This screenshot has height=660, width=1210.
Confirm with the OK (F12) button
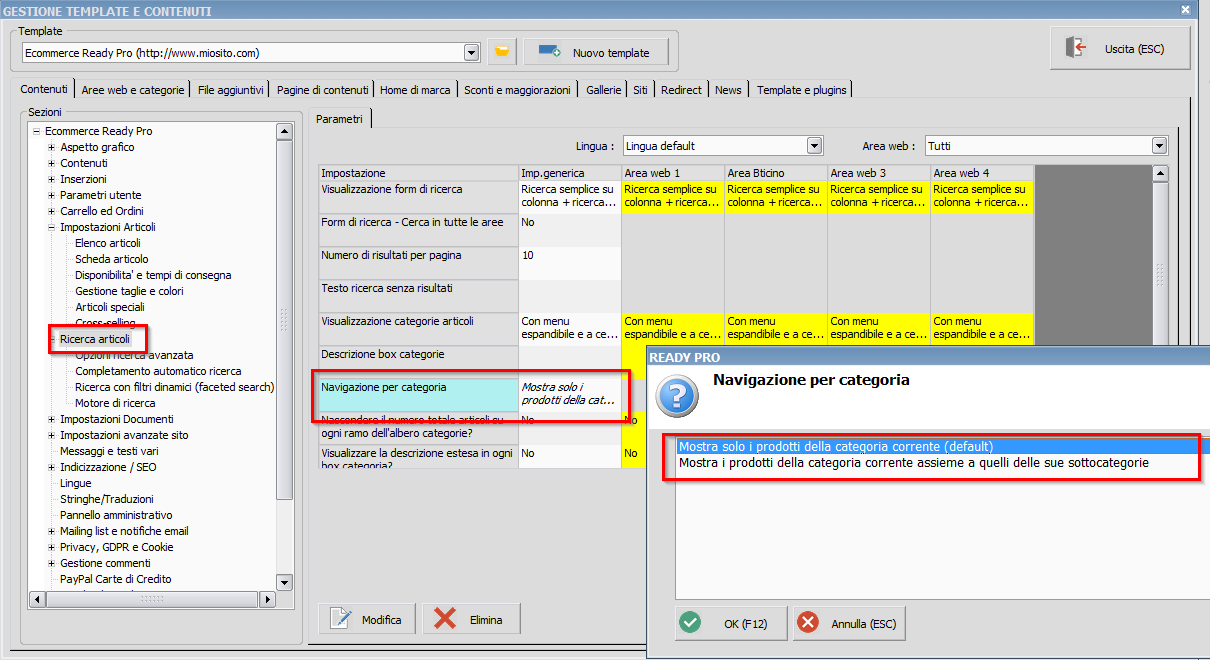point(730,623)
